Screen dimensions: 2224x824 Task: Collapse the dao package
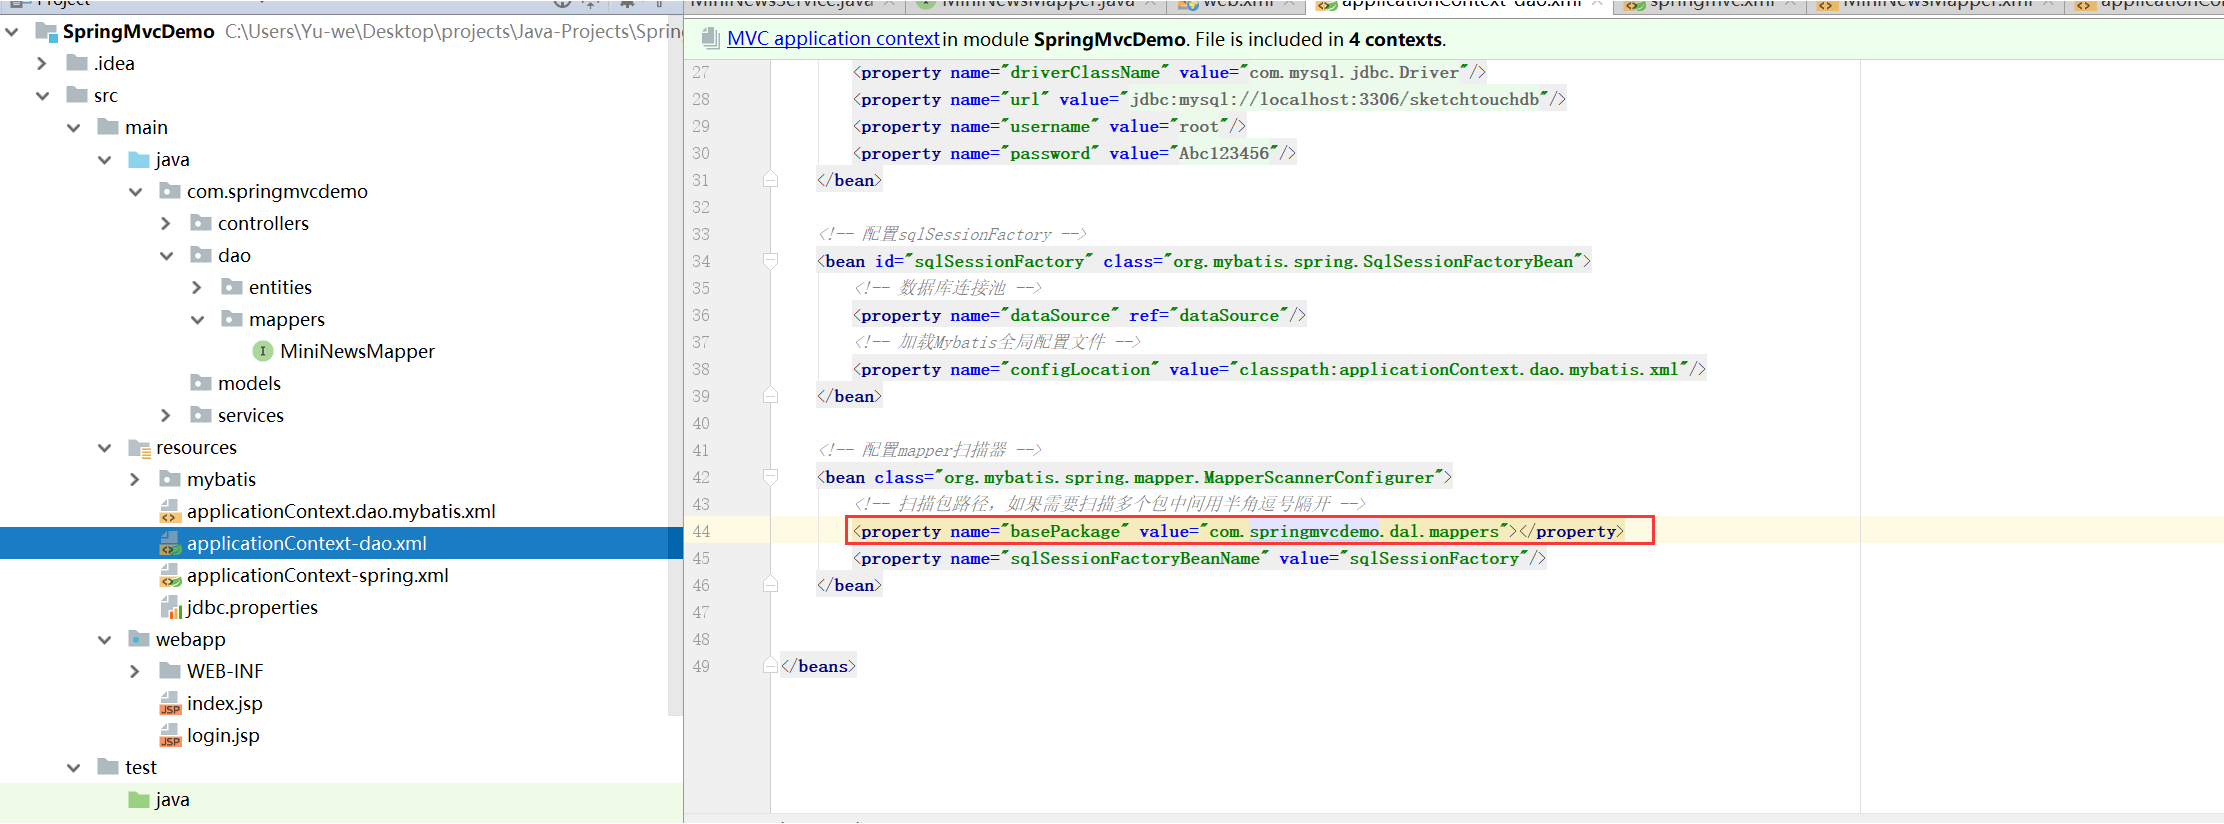tap(166, 255)
